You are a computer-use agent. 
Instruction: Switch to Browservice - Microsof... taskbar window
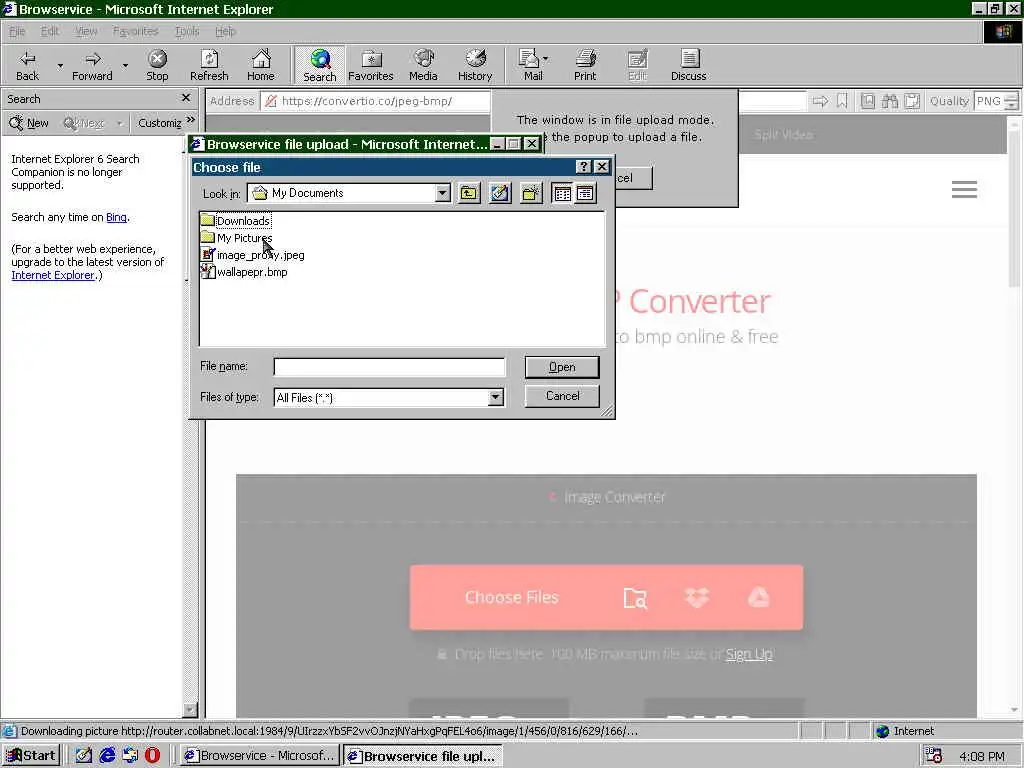(260, 756)
